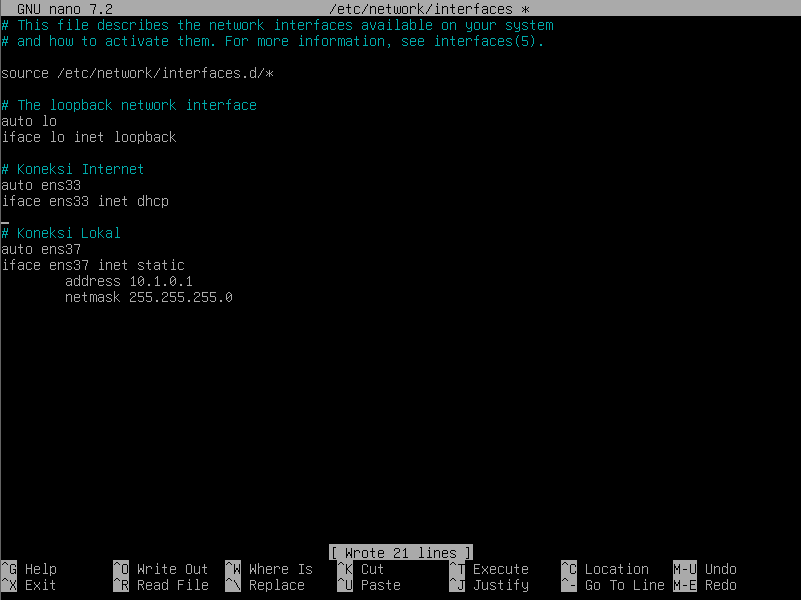Select the ^O Write Out shortcut
The height and width of the screenshot is (600, 801).
[161, 569]
